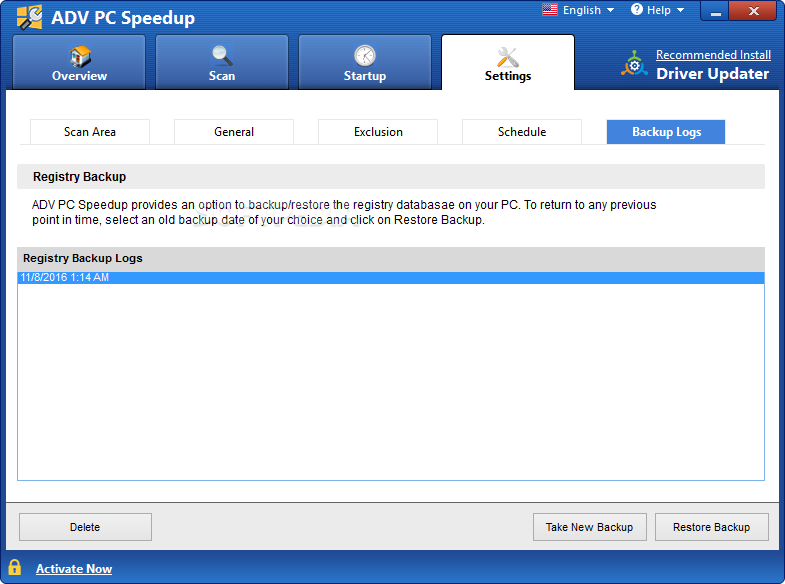
Task: Click the Help question mark icon
Action: (x=636, y=10)
